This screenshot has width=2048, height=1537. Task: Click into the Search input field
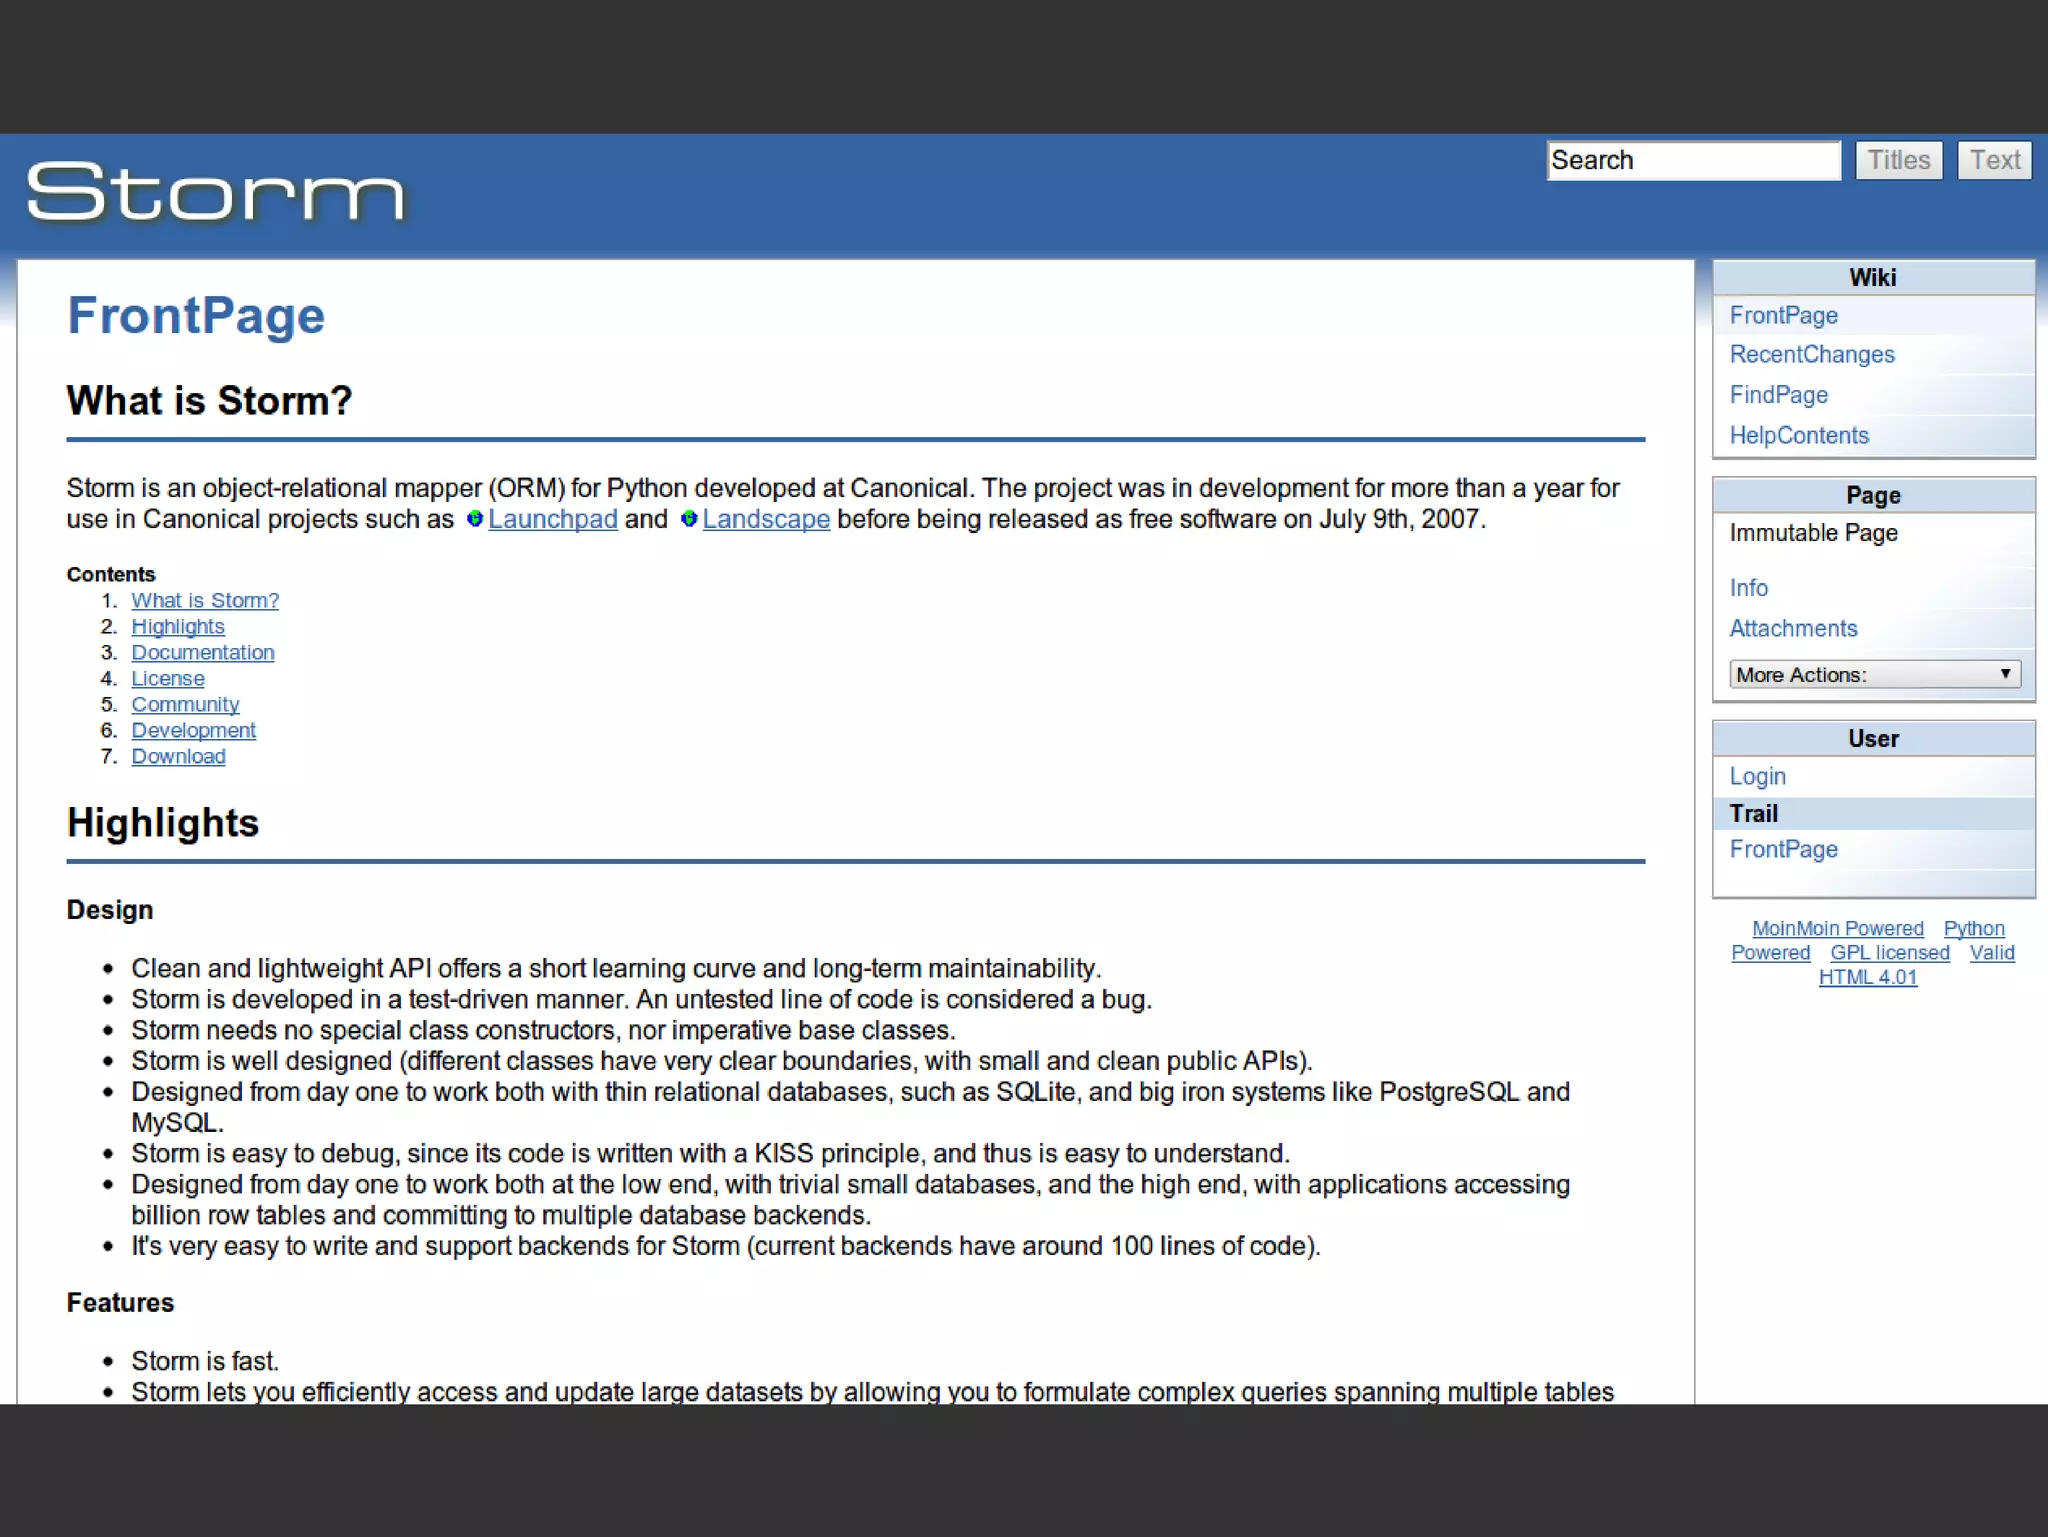click(x=1692, y=161)
